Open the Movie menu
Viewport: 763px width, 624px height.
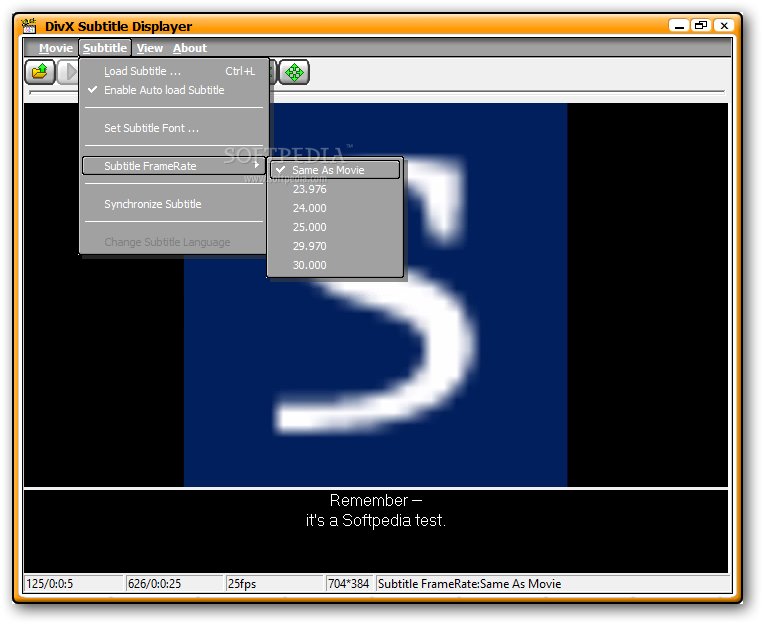pos(56,48)
